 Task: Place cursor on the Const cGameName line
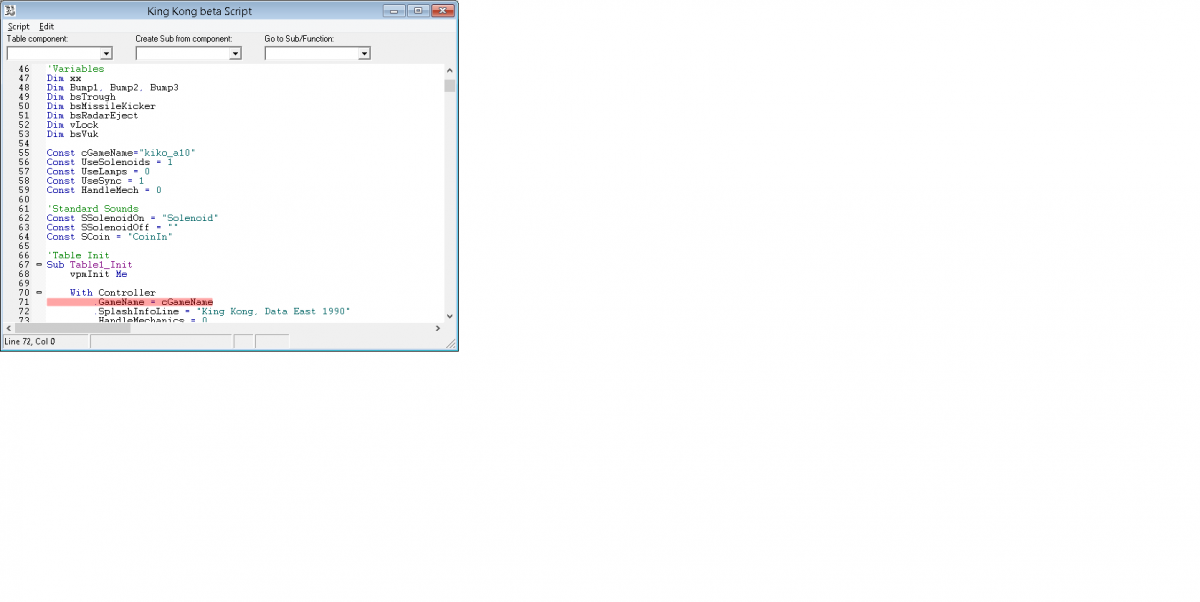(120, 152)
